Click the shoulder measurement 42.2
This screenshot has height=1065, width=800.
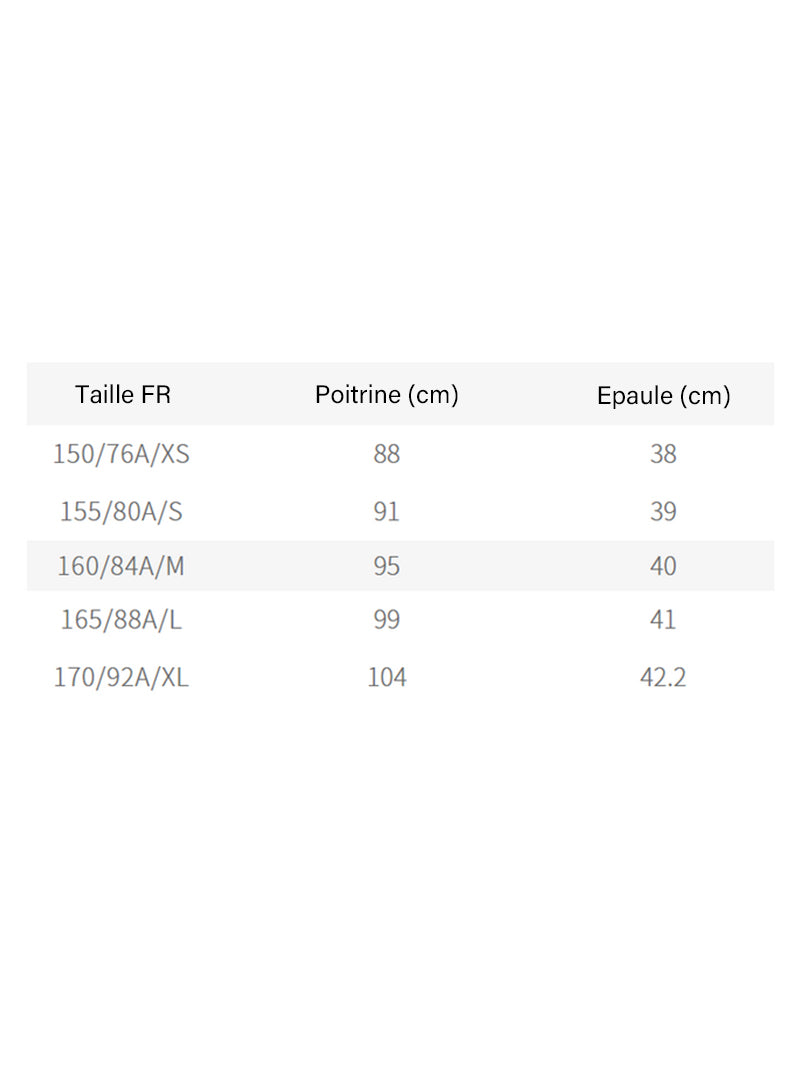[x=663, y=678]
